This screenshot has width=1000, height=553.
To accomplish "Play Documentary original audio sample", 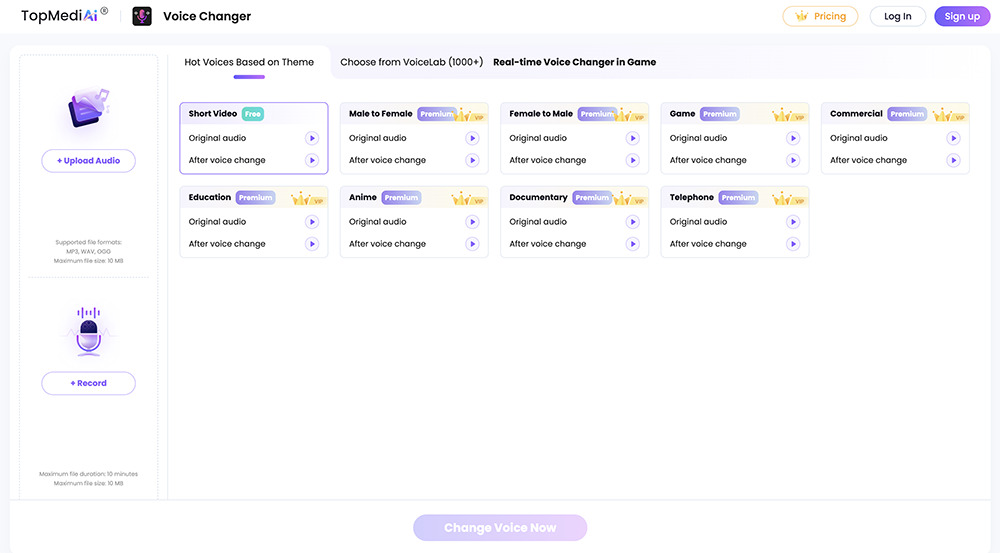I will [x=633, y=222].
